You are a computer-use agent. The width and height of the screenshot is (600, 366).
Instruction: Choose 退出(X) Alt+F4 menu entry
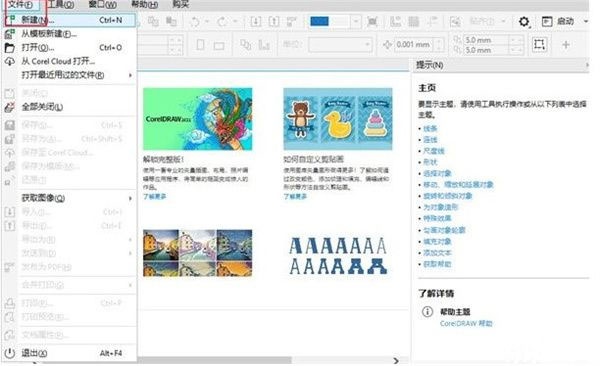click(69, 353)
